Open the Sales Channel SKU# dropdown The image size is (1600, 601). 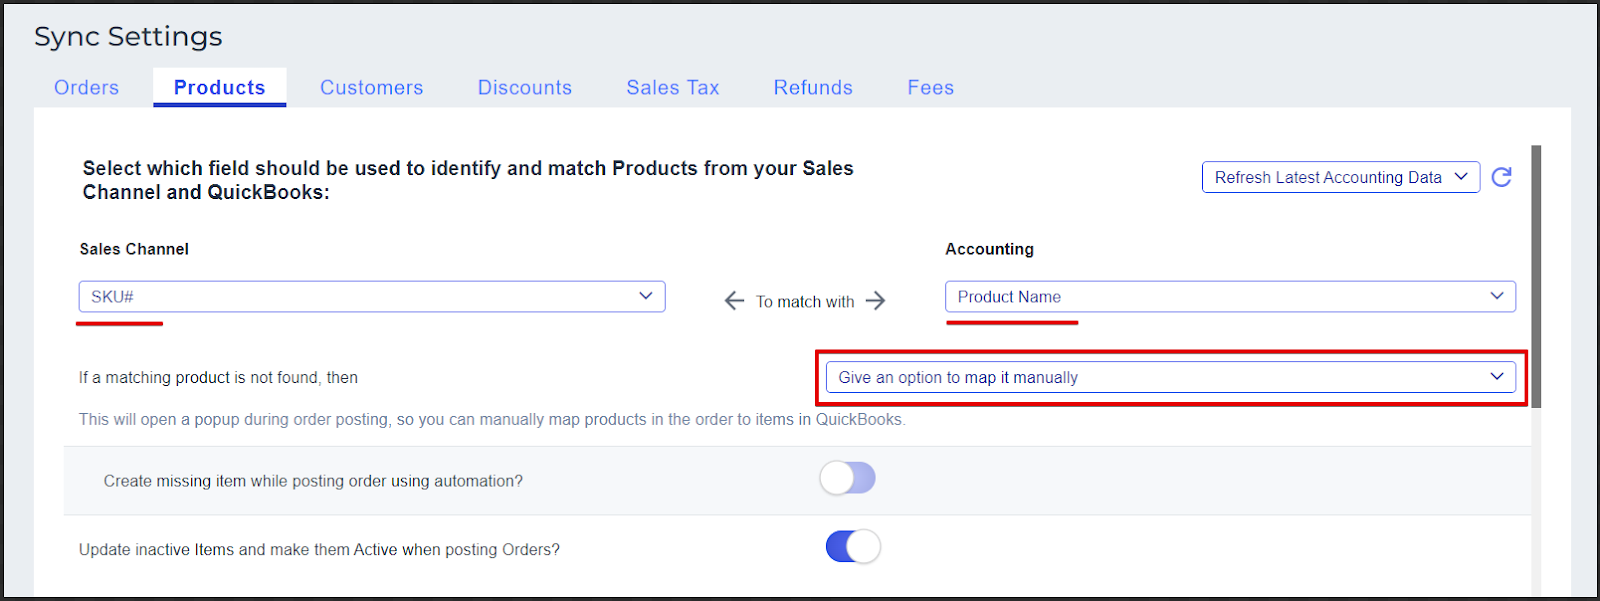pos(371,297)
